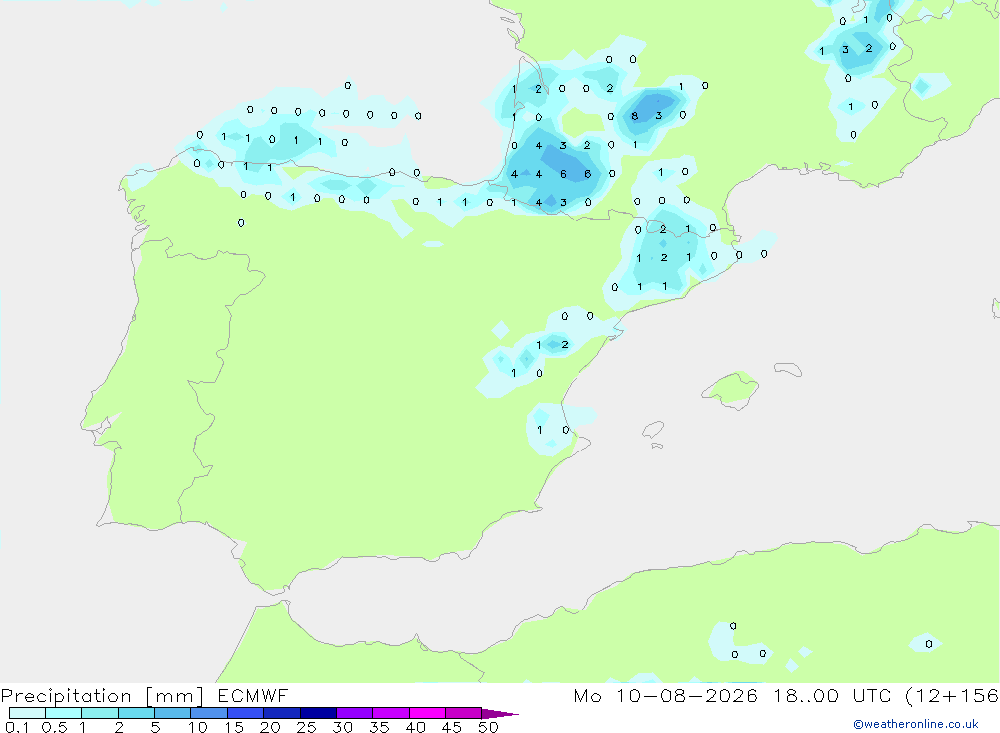Click the 0.5–1 mm light cyan legend swatch

pyautogui.click(x=64, y=713)
